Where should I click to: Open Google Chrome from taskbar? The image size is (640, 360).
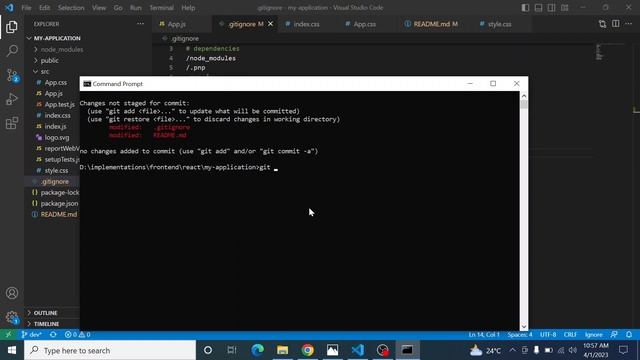pos(308,350)
